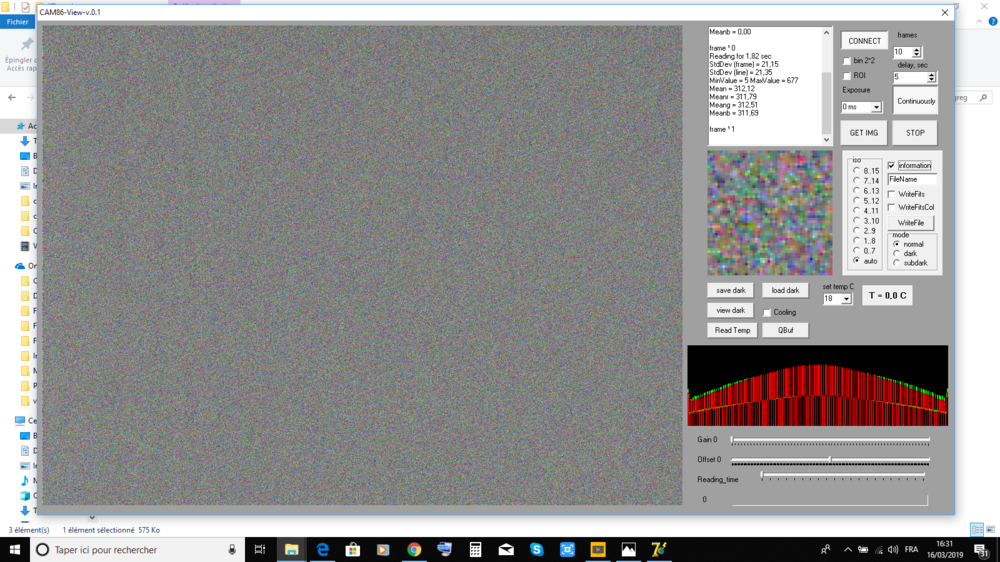
Task: Click the Reading_time slider track
Action: coord(843,476)
